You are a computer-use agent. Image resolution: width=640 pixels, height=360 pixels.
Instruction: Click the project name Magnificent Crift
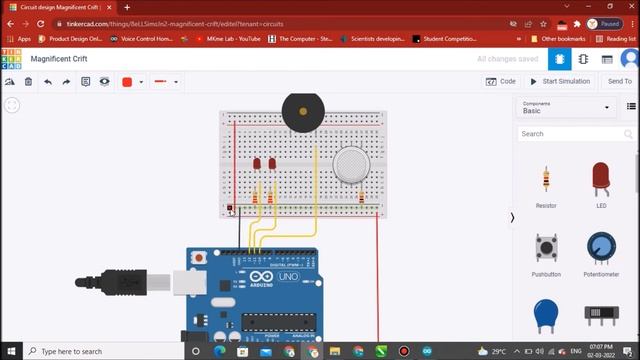(x=59, y=59)
